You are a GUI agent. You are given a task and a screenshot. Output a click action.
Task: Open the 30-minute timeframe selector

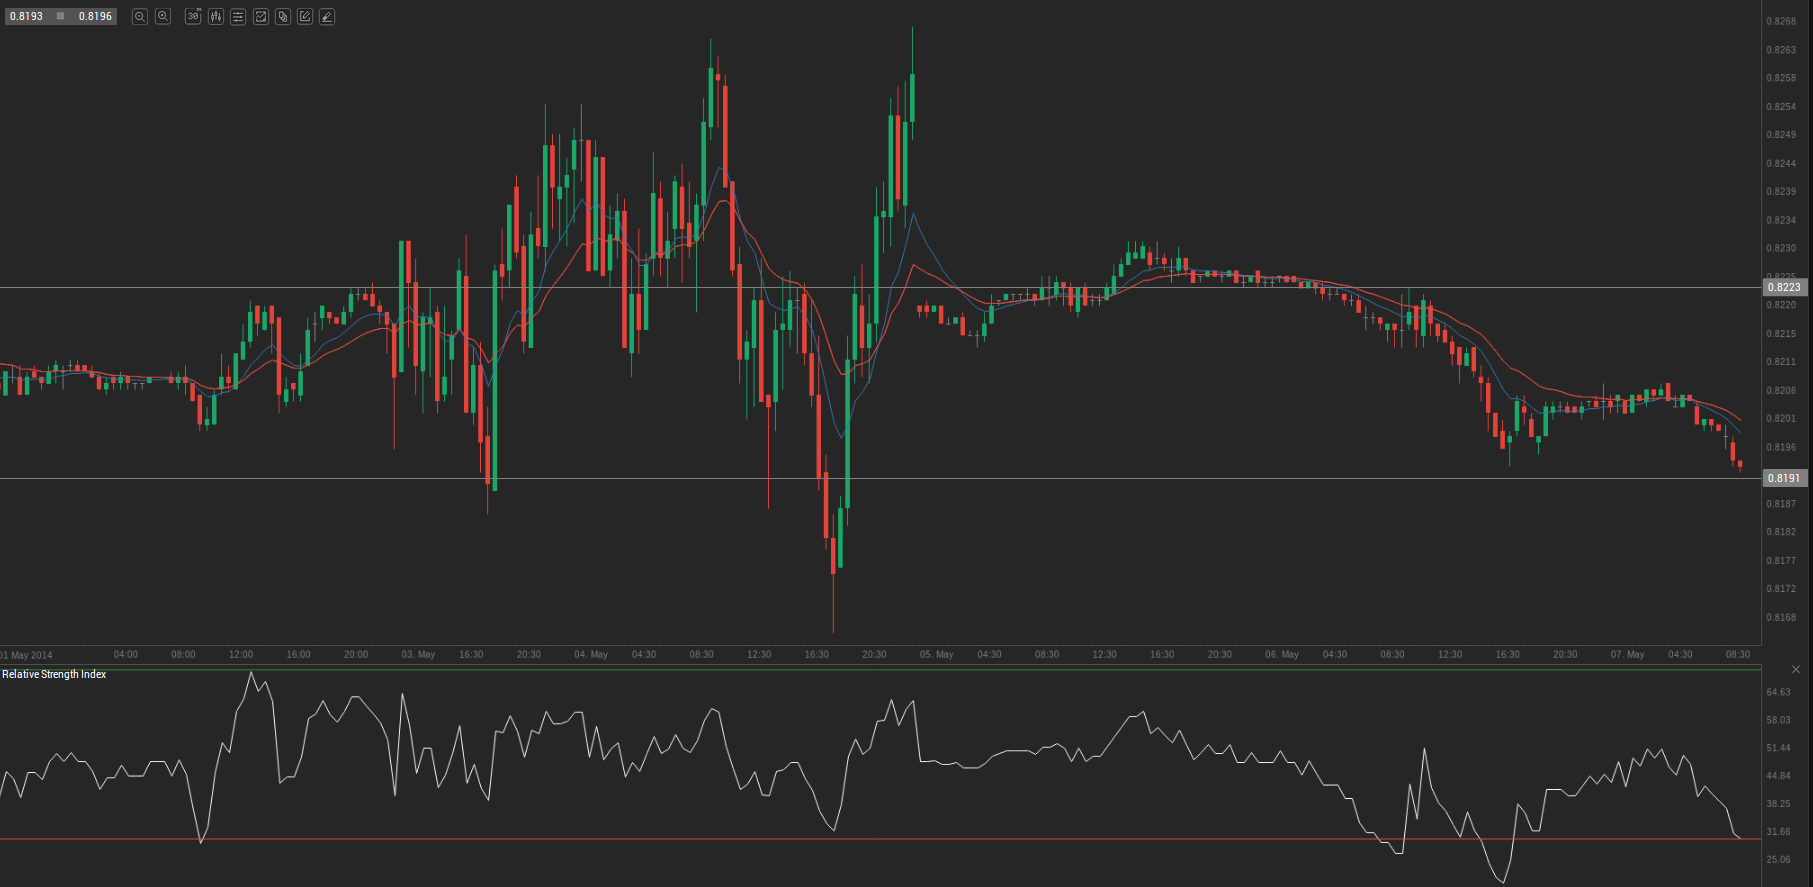pos(193,17)
